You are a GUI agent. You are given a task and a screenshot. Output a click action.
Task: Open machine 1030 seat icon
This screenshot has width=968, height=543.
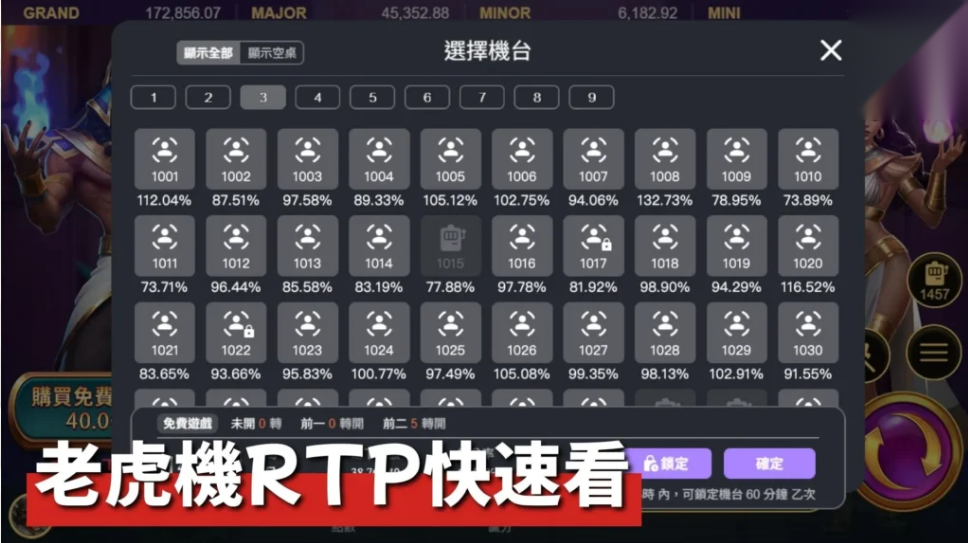(x=808, y=332)
